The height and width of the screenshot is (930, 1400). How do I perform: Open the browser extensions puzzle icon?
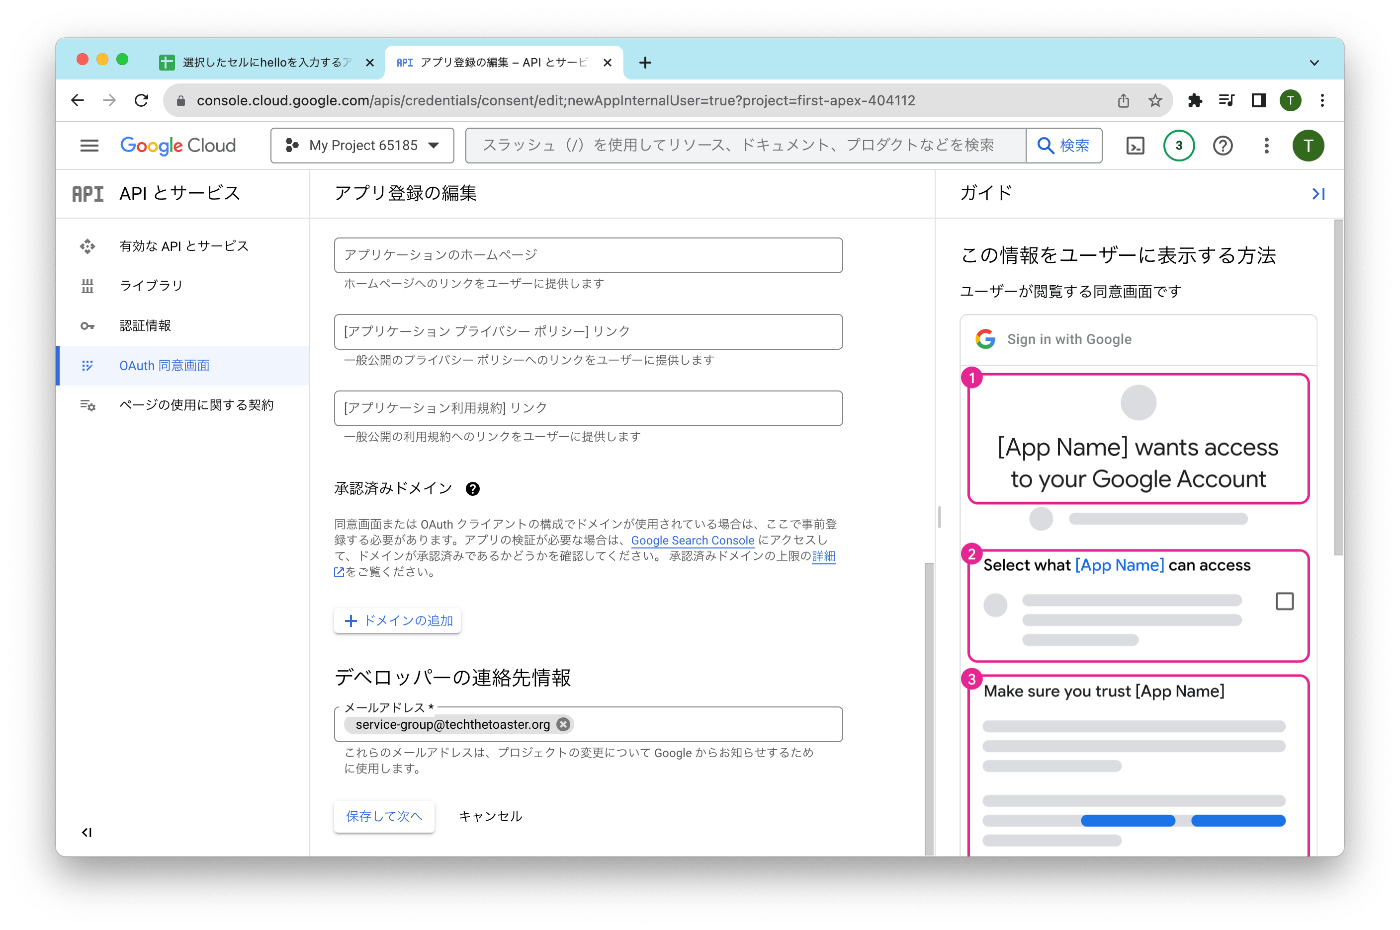point(1195,100)
